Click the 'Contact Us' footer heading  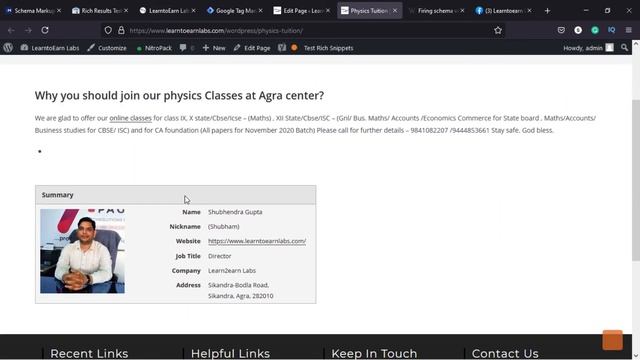[505, 353]
